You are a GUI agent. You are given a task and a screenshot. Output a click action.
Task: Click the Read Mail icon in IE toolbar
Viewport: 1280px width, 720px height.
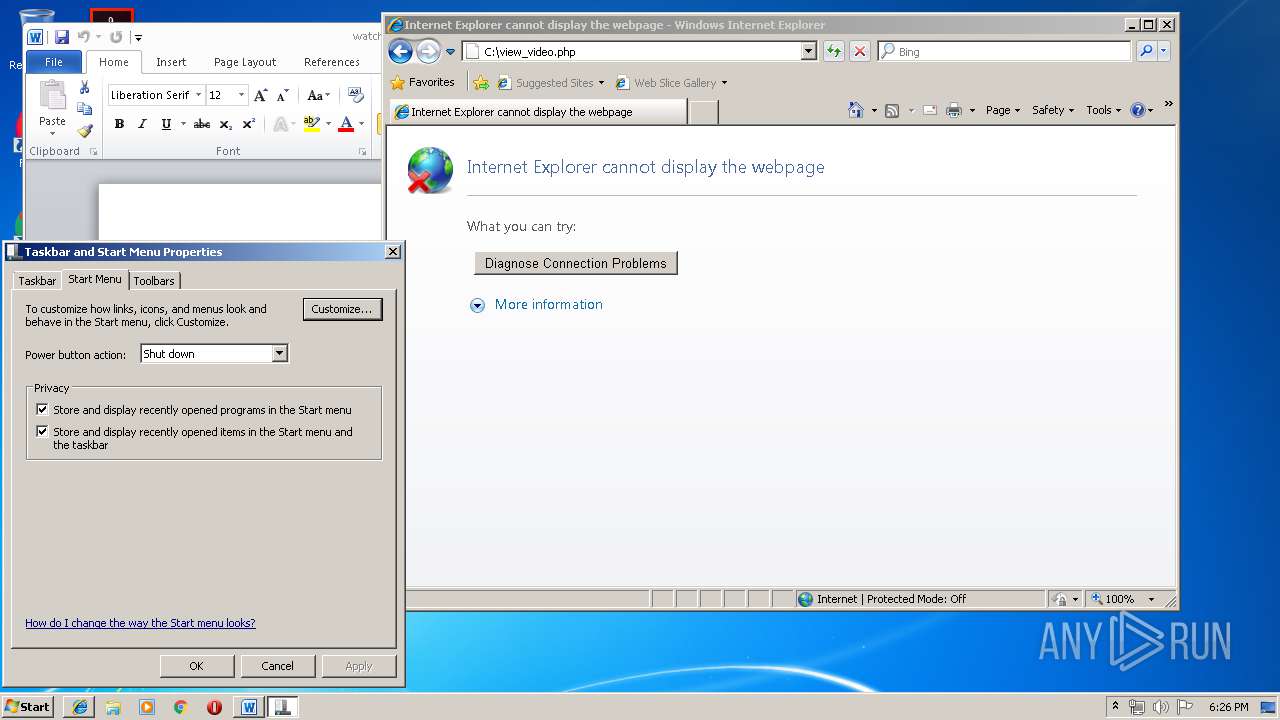[x=929, y=110]
